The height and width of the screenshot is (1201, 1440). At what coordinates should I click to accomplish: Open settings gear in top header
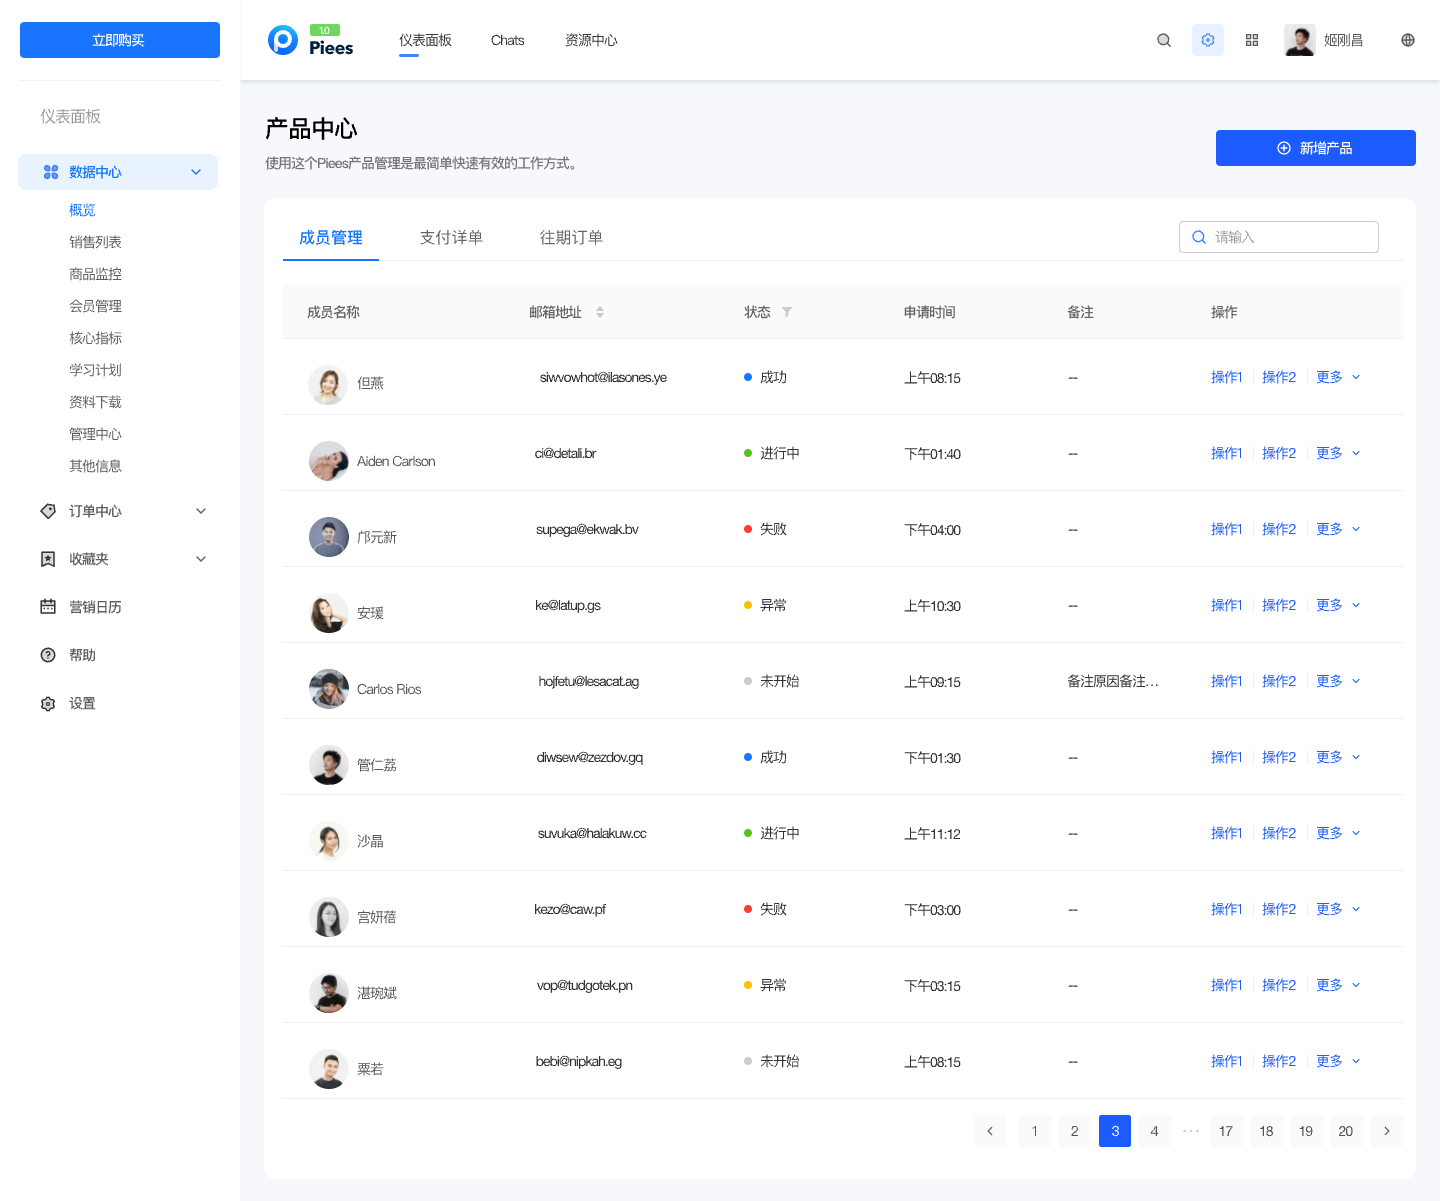tap(1208, 40)
